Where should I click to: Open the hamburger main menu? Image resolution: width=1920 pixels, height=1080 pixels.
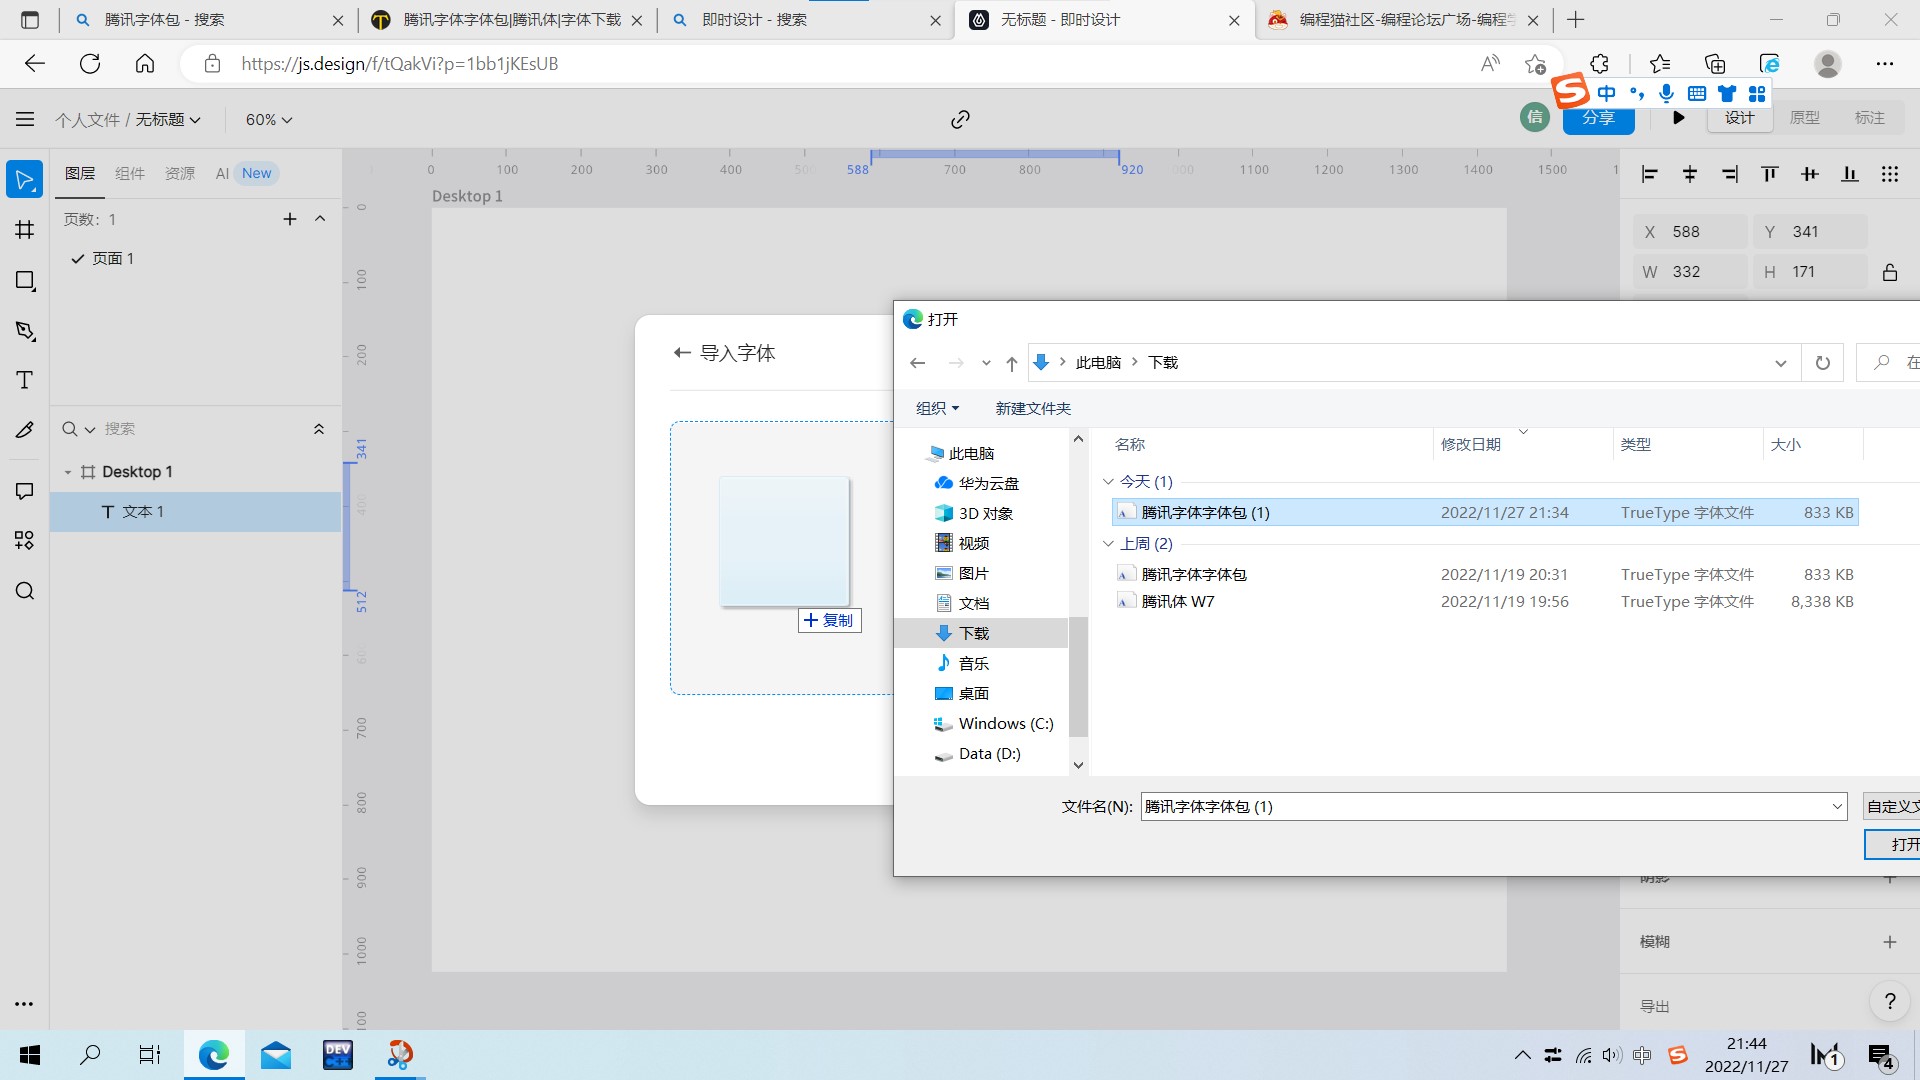coord(25,119)
